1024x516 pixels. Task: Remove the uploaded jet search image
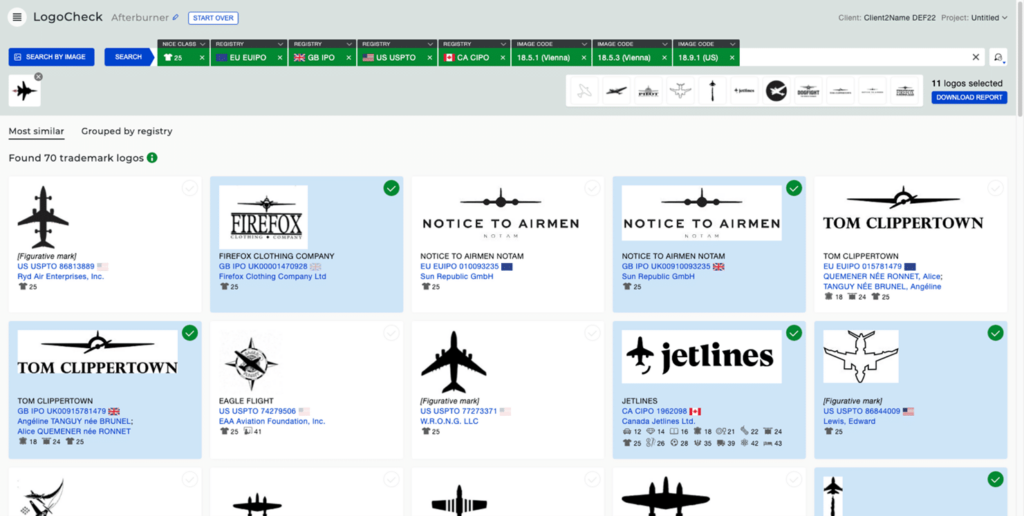click(38, 77)
